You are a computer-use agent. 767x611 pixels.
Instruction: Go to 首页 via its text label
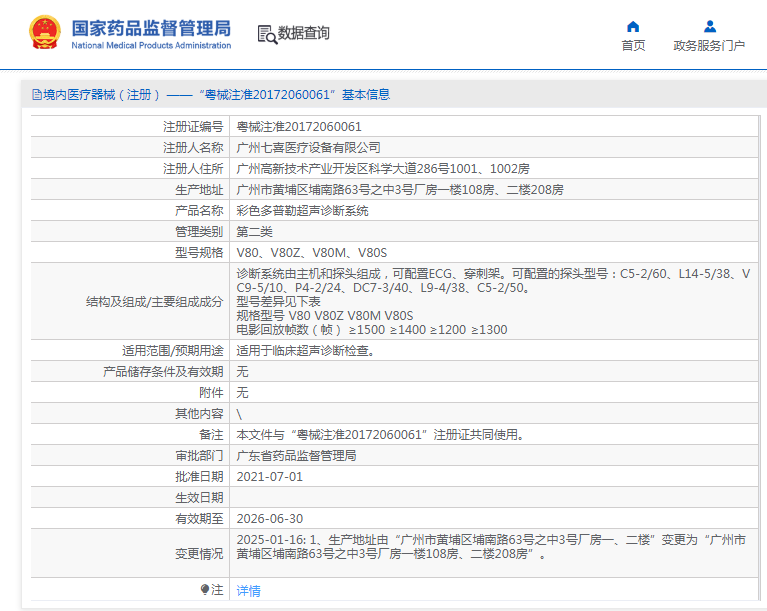pos(633,46)
